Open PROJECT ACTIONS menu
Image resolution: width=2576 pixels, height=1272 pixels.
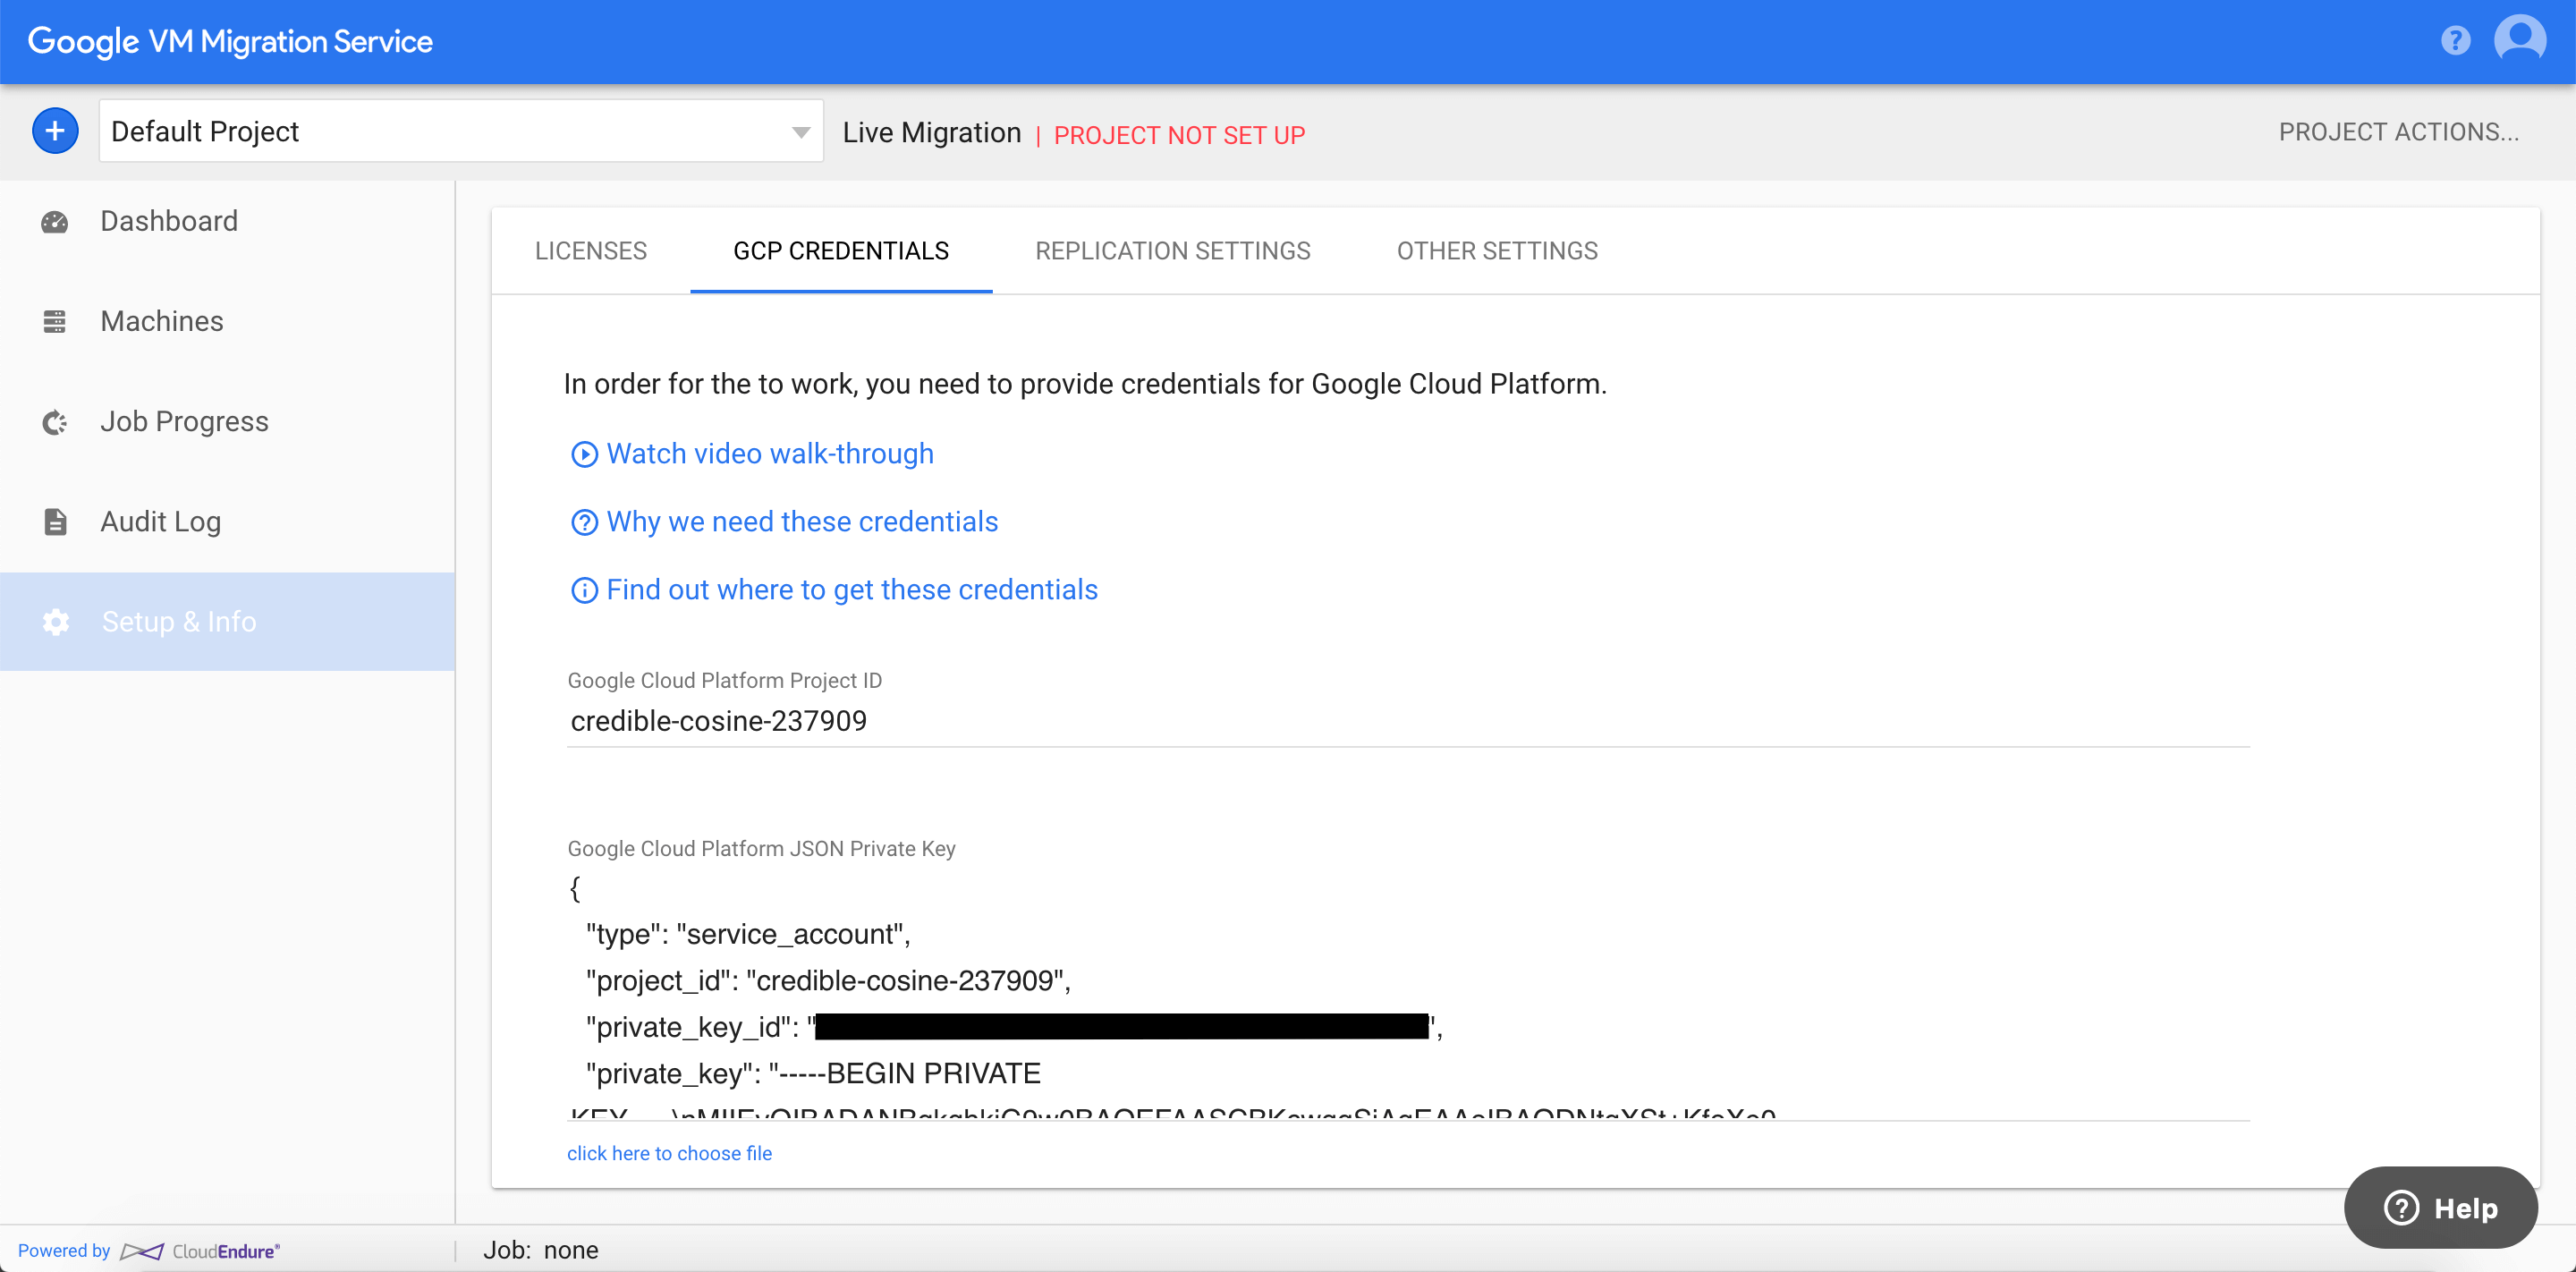(2398, 132)
